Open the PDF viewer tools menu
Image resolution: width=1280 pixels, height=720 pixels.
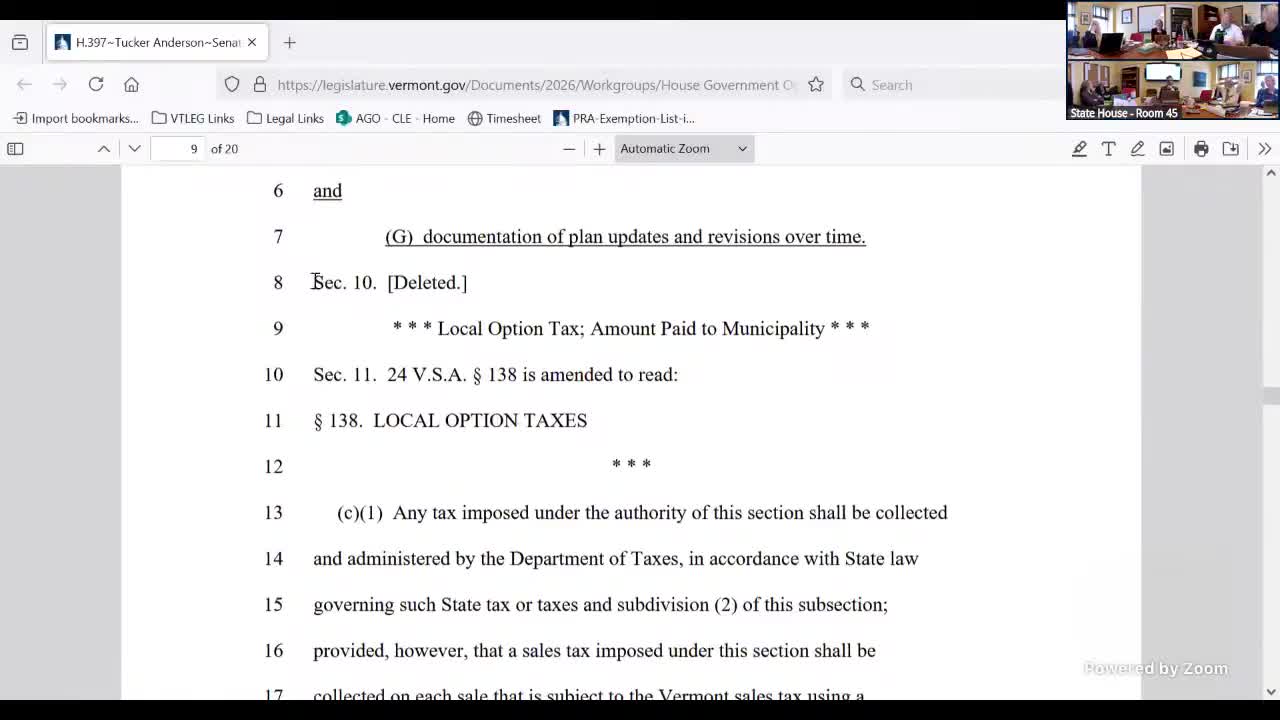1264,149
